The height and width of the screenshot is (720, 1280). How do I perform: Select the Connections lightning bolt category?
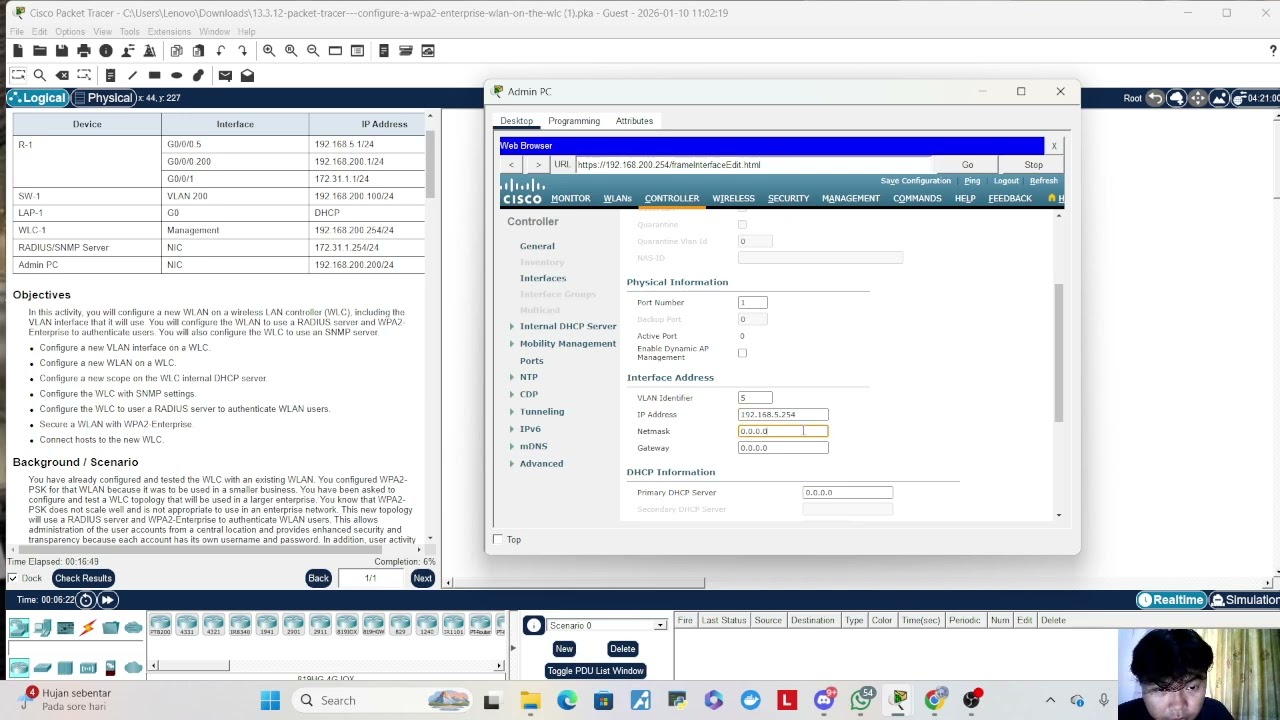pyautogui.click(x=88, y=628)
